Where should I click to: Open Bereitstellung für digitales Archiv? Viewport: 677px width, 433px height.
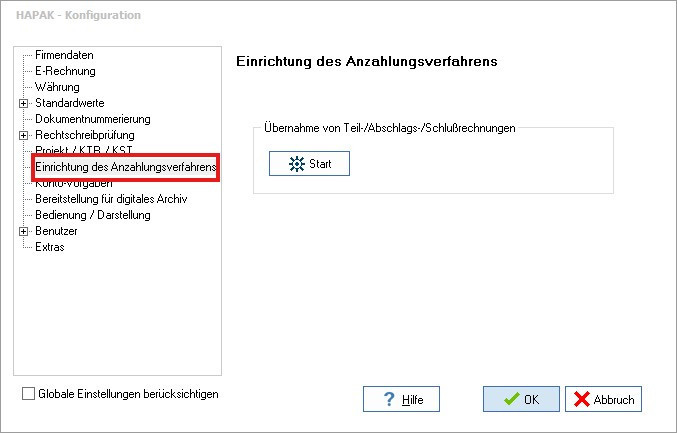click(111, 199)
